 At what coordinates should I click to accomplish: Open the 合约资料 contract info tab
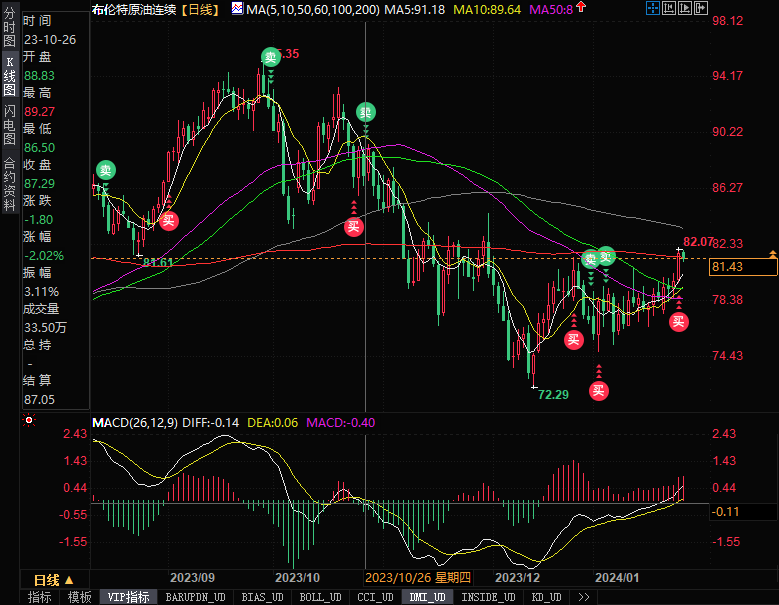(9, 178)
